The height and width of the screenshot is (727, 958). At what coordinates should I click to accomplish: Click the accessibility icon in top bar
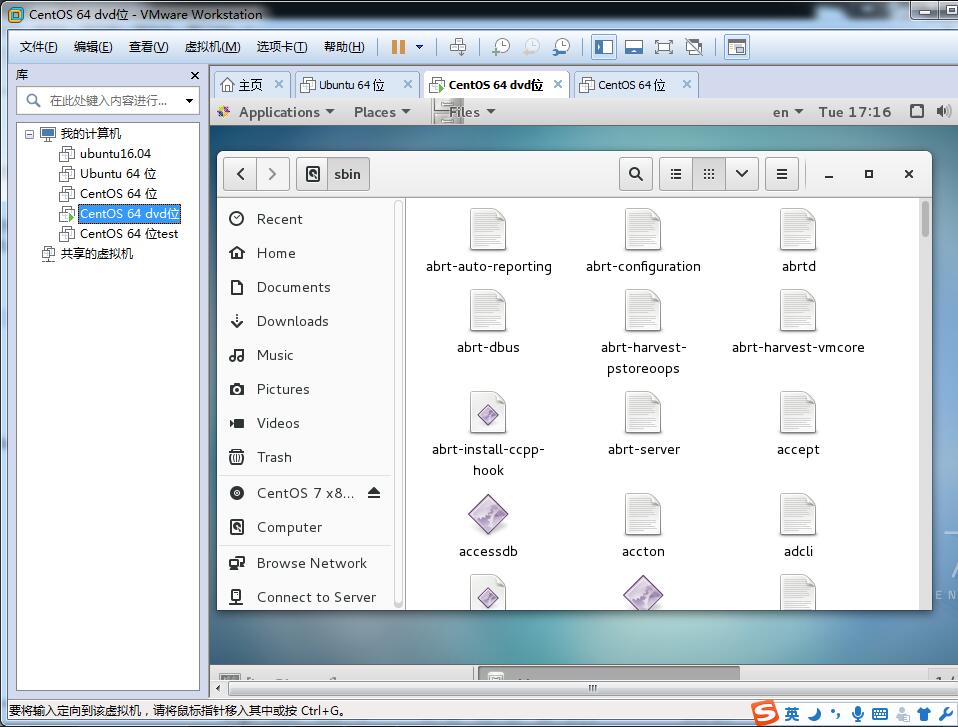tap(916, 111)
